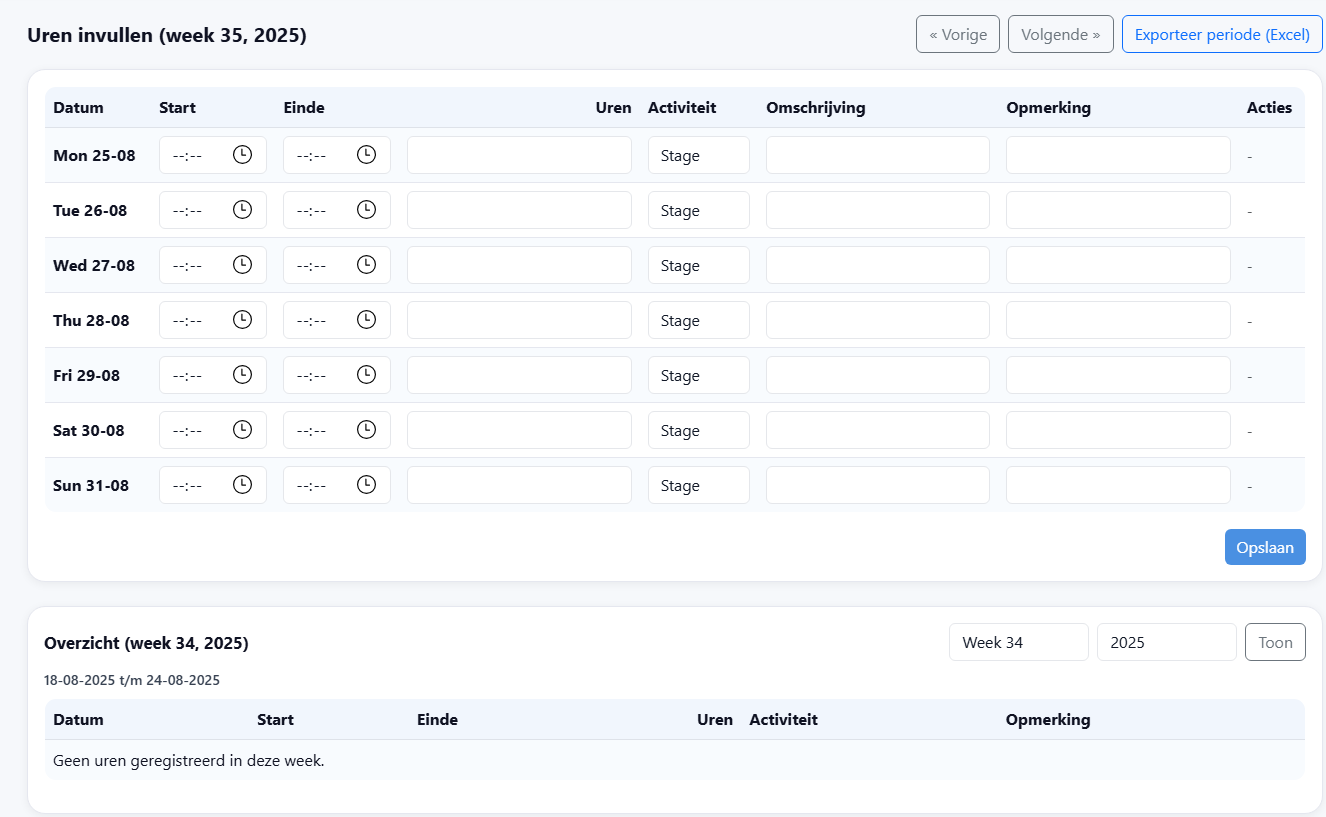Click Omschrijving field for Tue 26-08
Screen dimensions: 1326x817
click(877, 211)
